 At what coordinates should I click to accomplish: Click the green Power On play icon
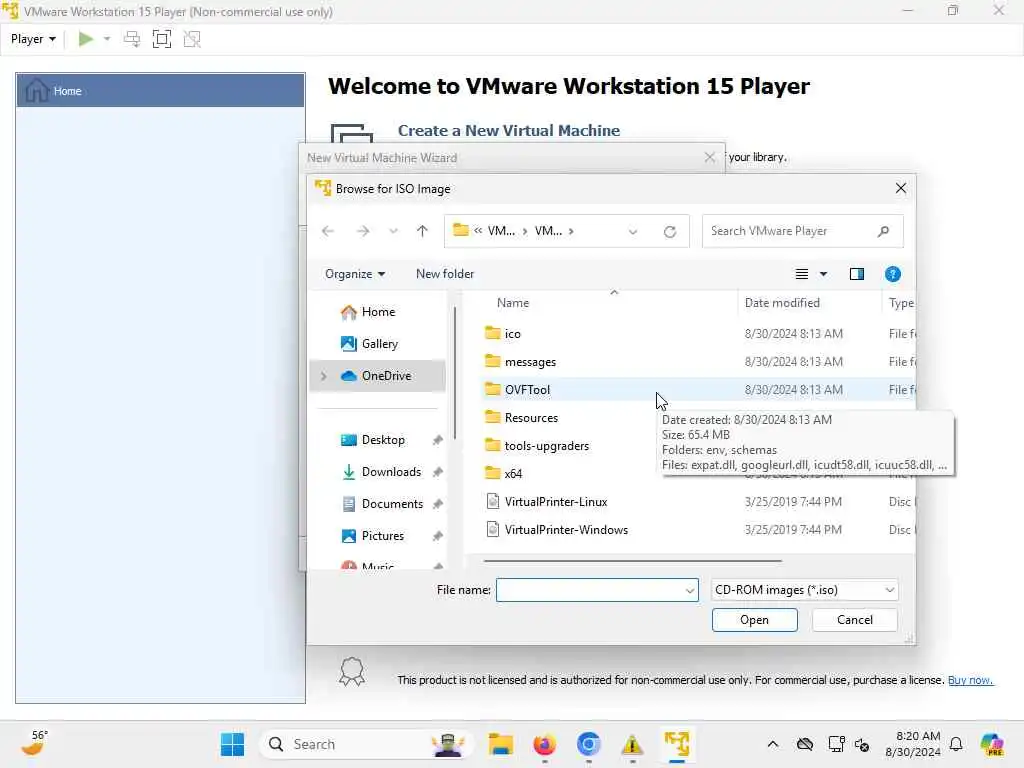(85, 39)
